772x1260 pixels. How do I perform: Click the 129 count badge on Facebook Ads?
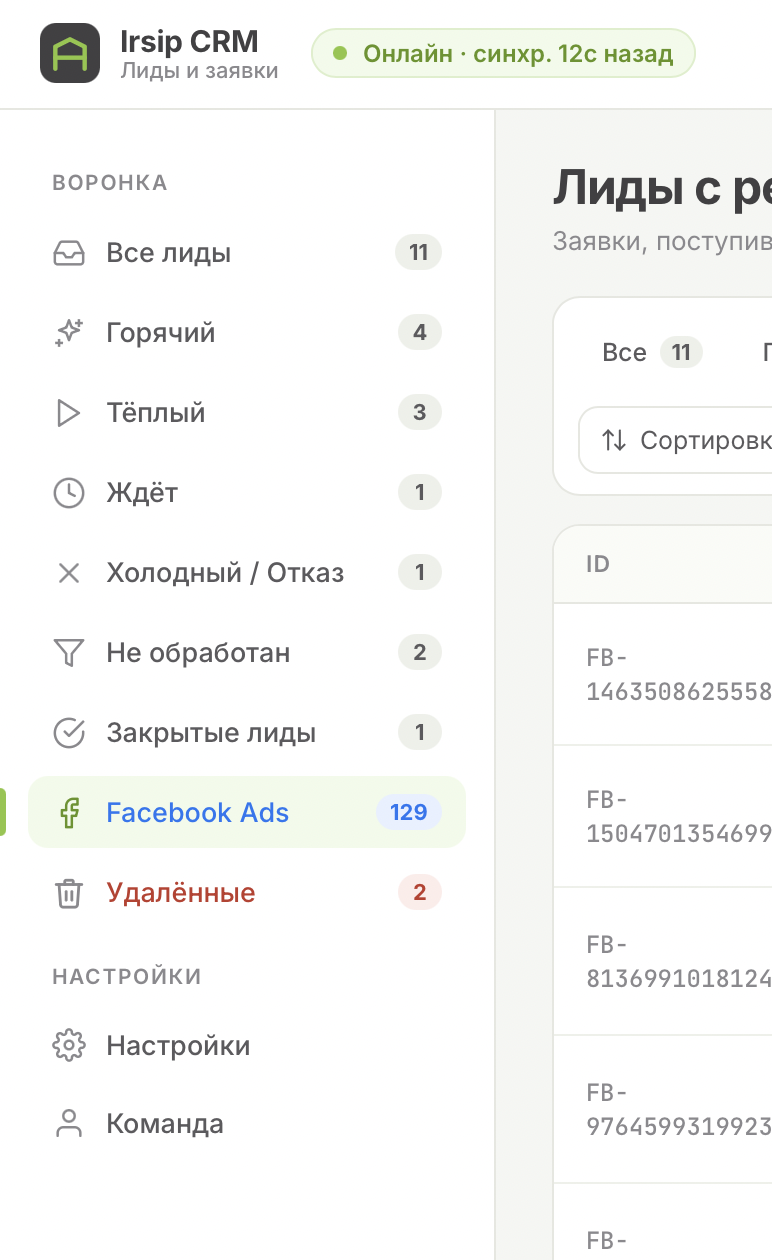pyautogui.click(x=408, y=813)
